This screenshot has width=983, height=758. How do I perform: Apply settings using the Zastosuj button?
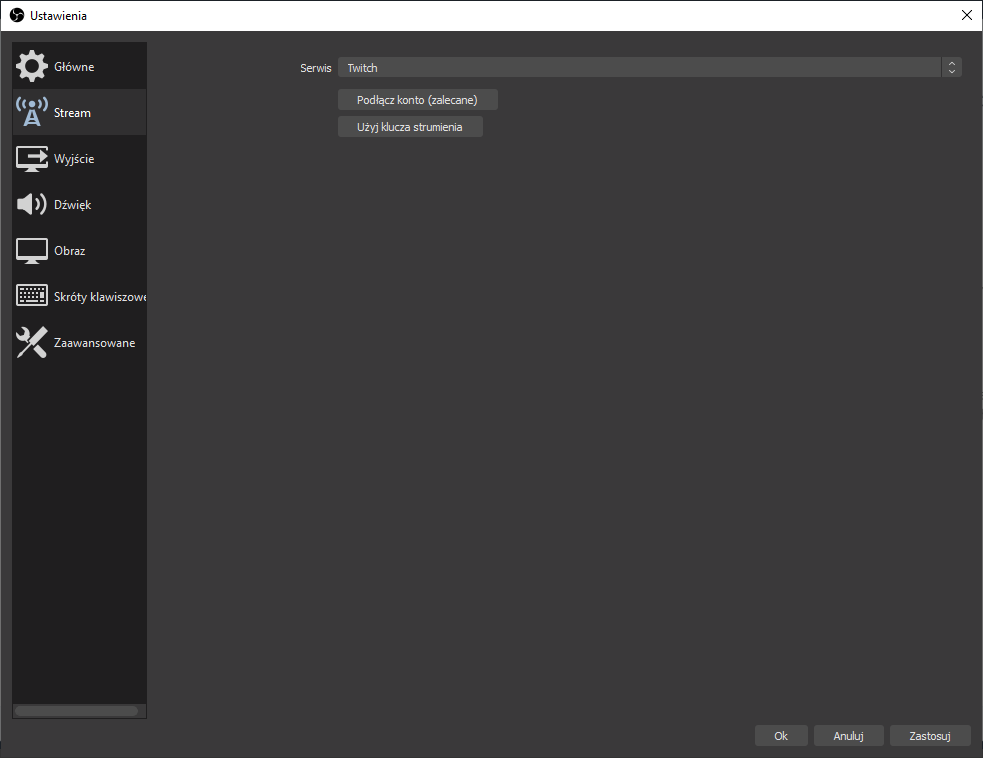click(929, 736)
